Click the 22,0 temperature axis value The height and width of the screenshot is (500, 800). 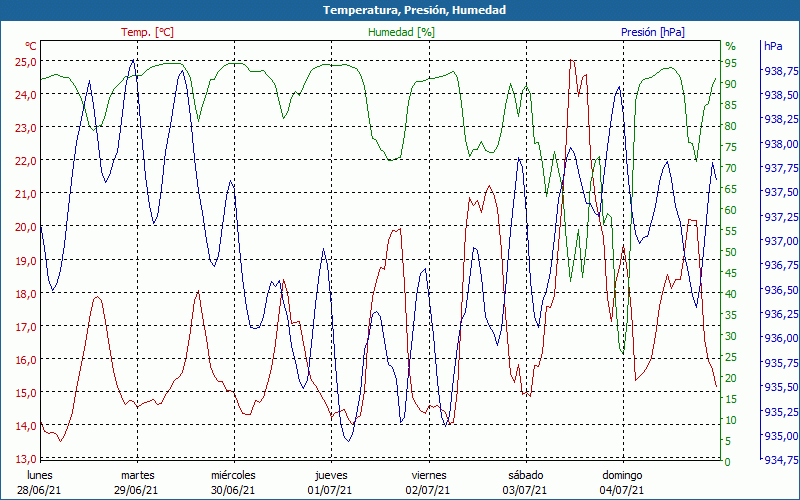pos(27,161)
